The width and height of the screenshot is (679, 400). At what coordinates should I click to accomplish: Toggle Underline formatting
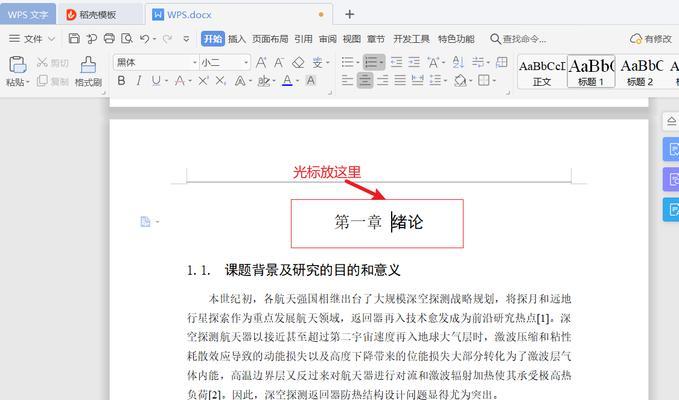coord(156,81)
